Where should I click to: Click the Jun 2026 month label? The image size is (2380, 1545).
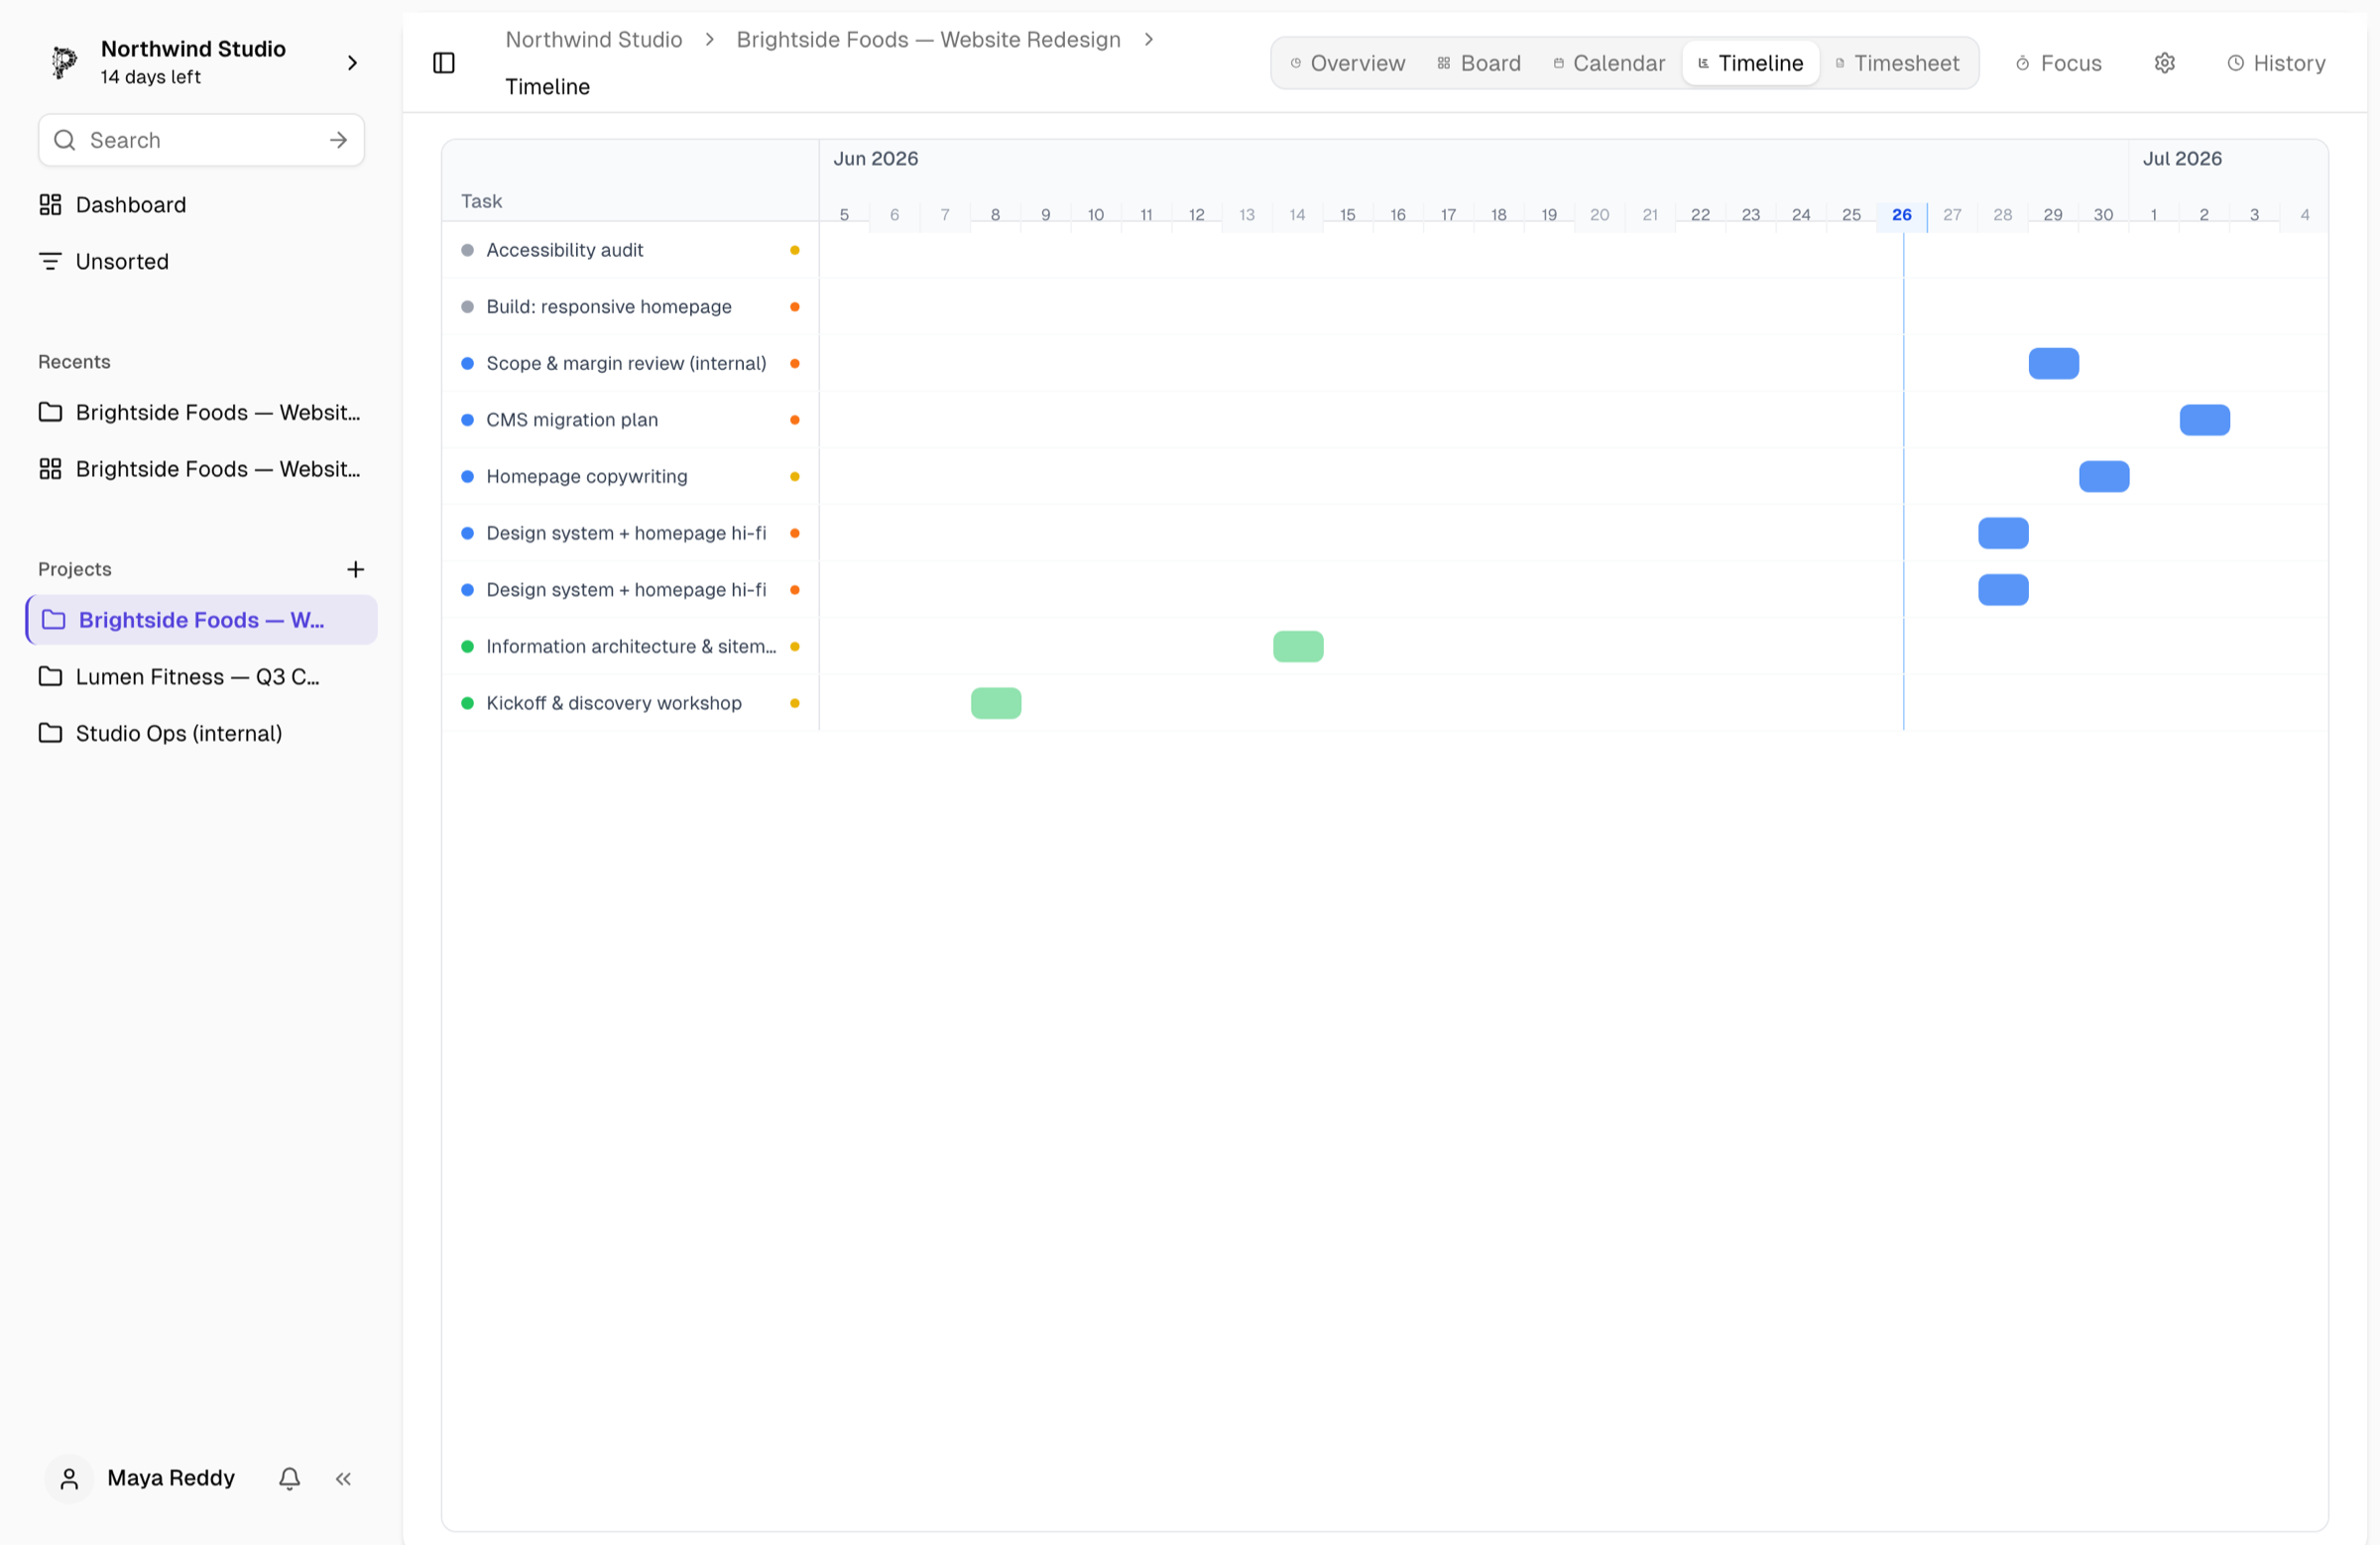[x=876, y=158]
